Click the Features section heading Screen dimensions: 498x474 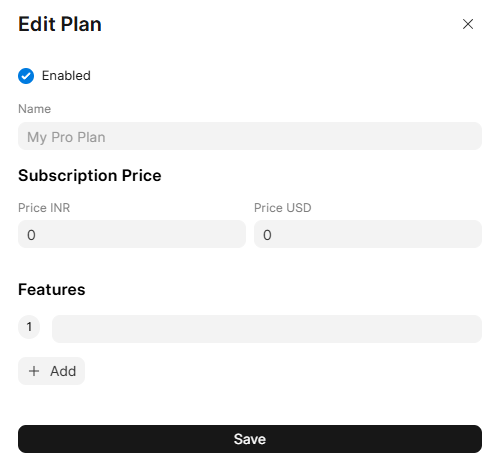pos(52,289)
